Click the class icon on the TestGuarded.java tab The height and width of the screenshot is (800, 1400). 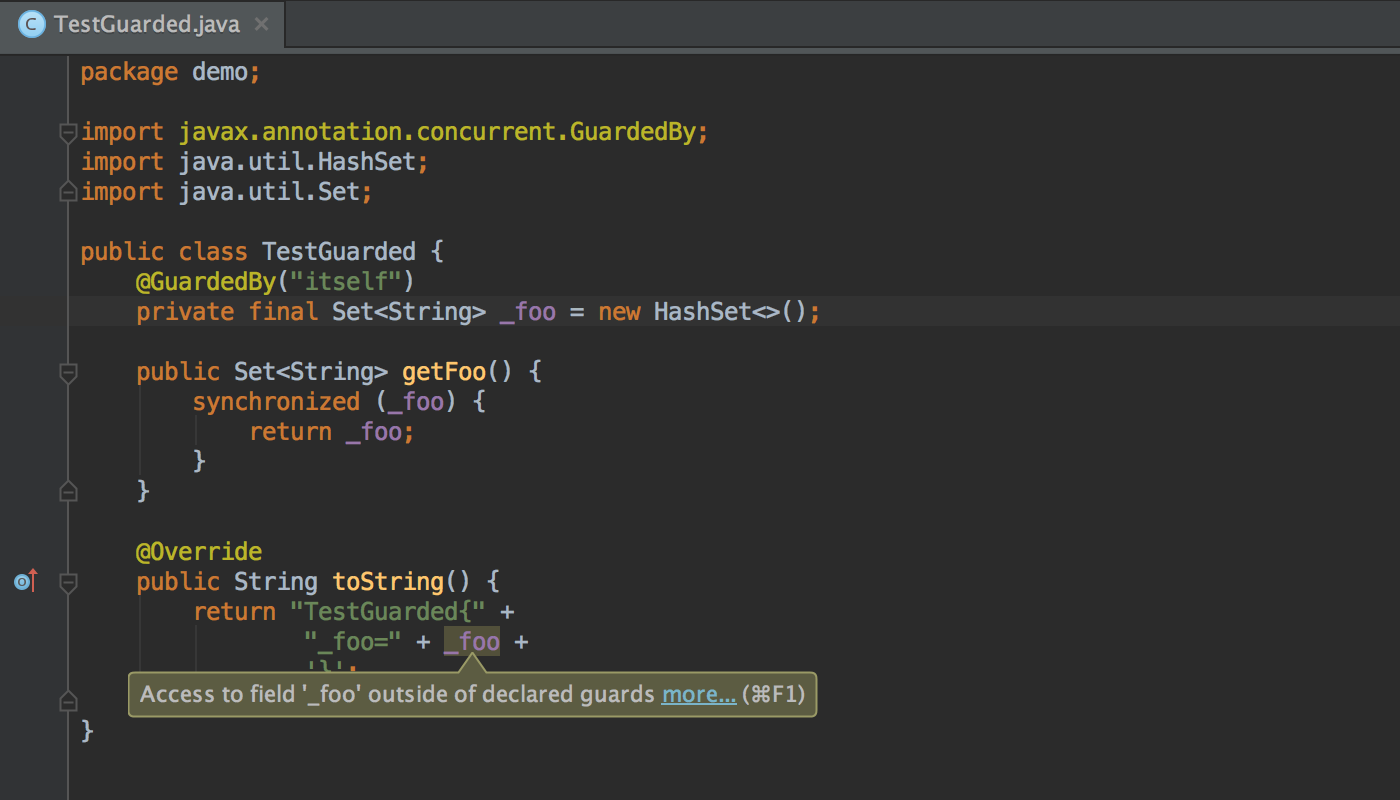30,22
